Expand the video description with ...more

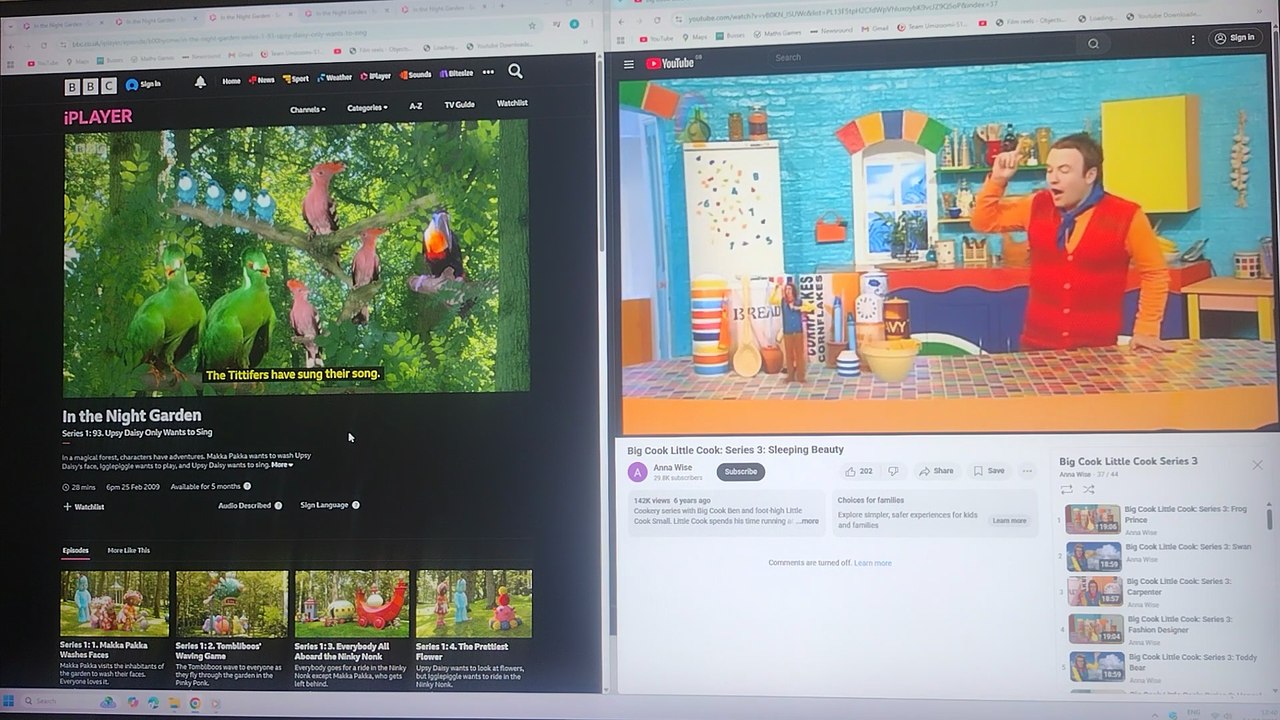(807, 521)
